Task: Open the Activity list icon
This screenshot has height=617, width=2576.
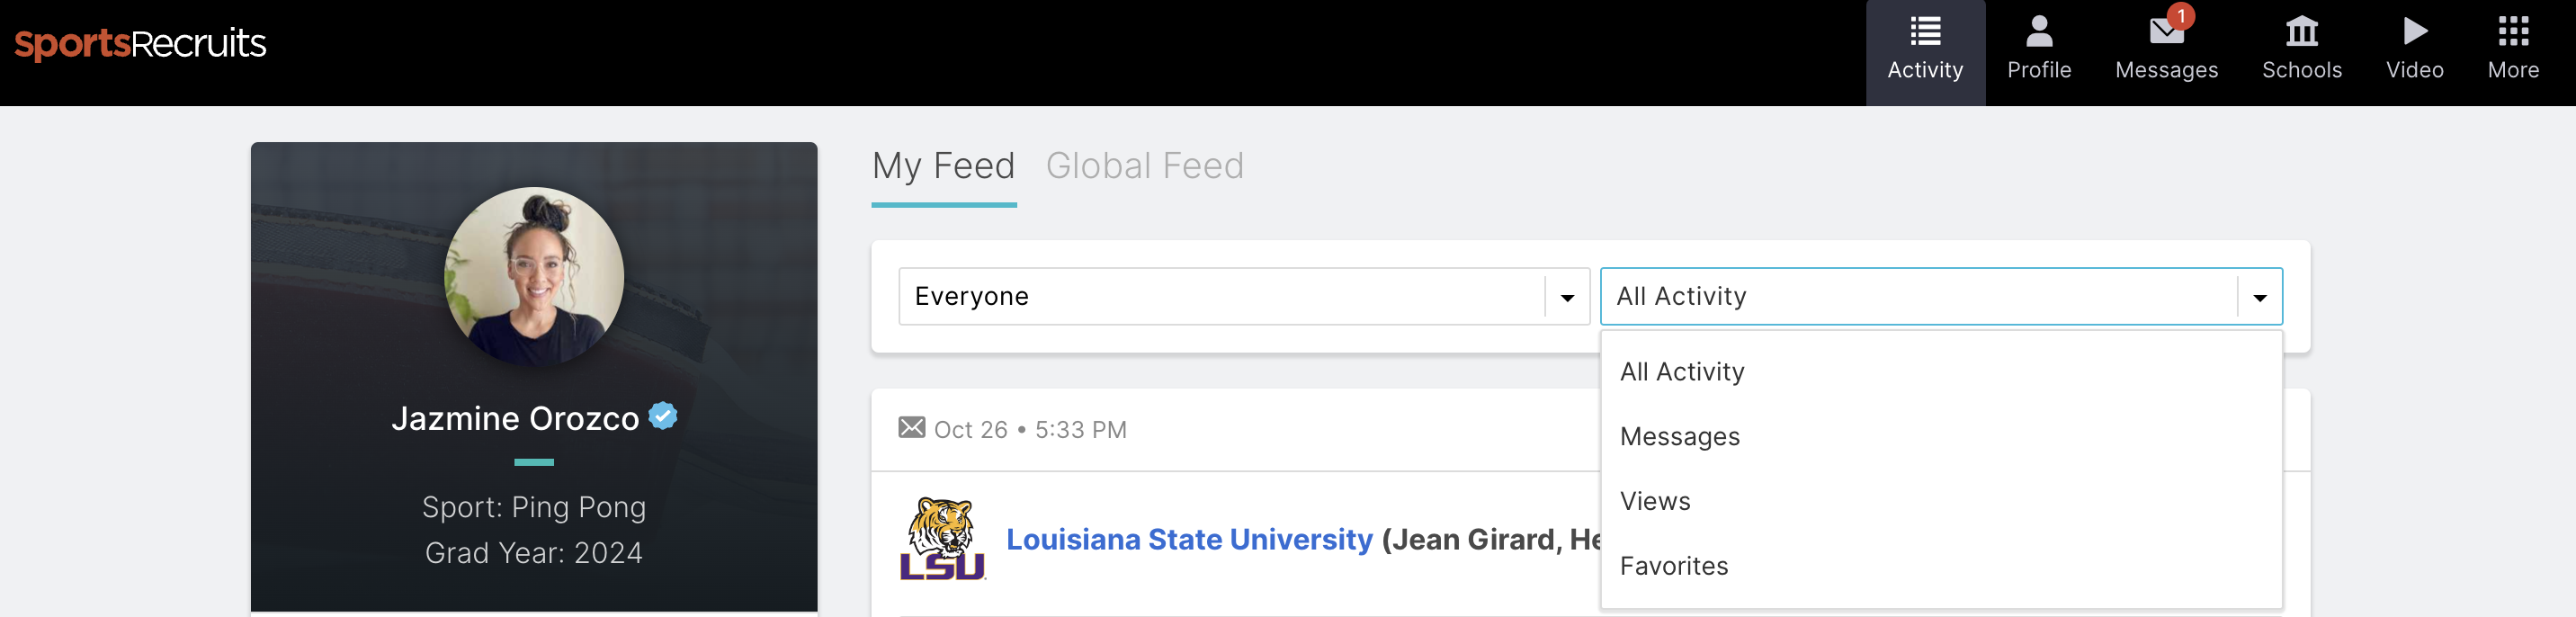Action: click(1925, 31)
